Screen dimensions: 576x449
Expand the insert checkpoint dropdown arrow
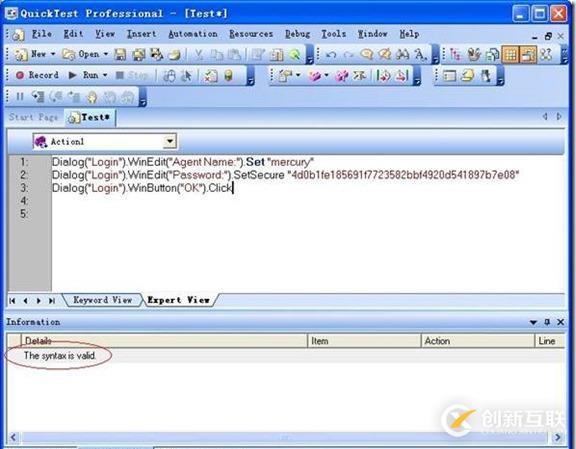(x=298, y=75)
